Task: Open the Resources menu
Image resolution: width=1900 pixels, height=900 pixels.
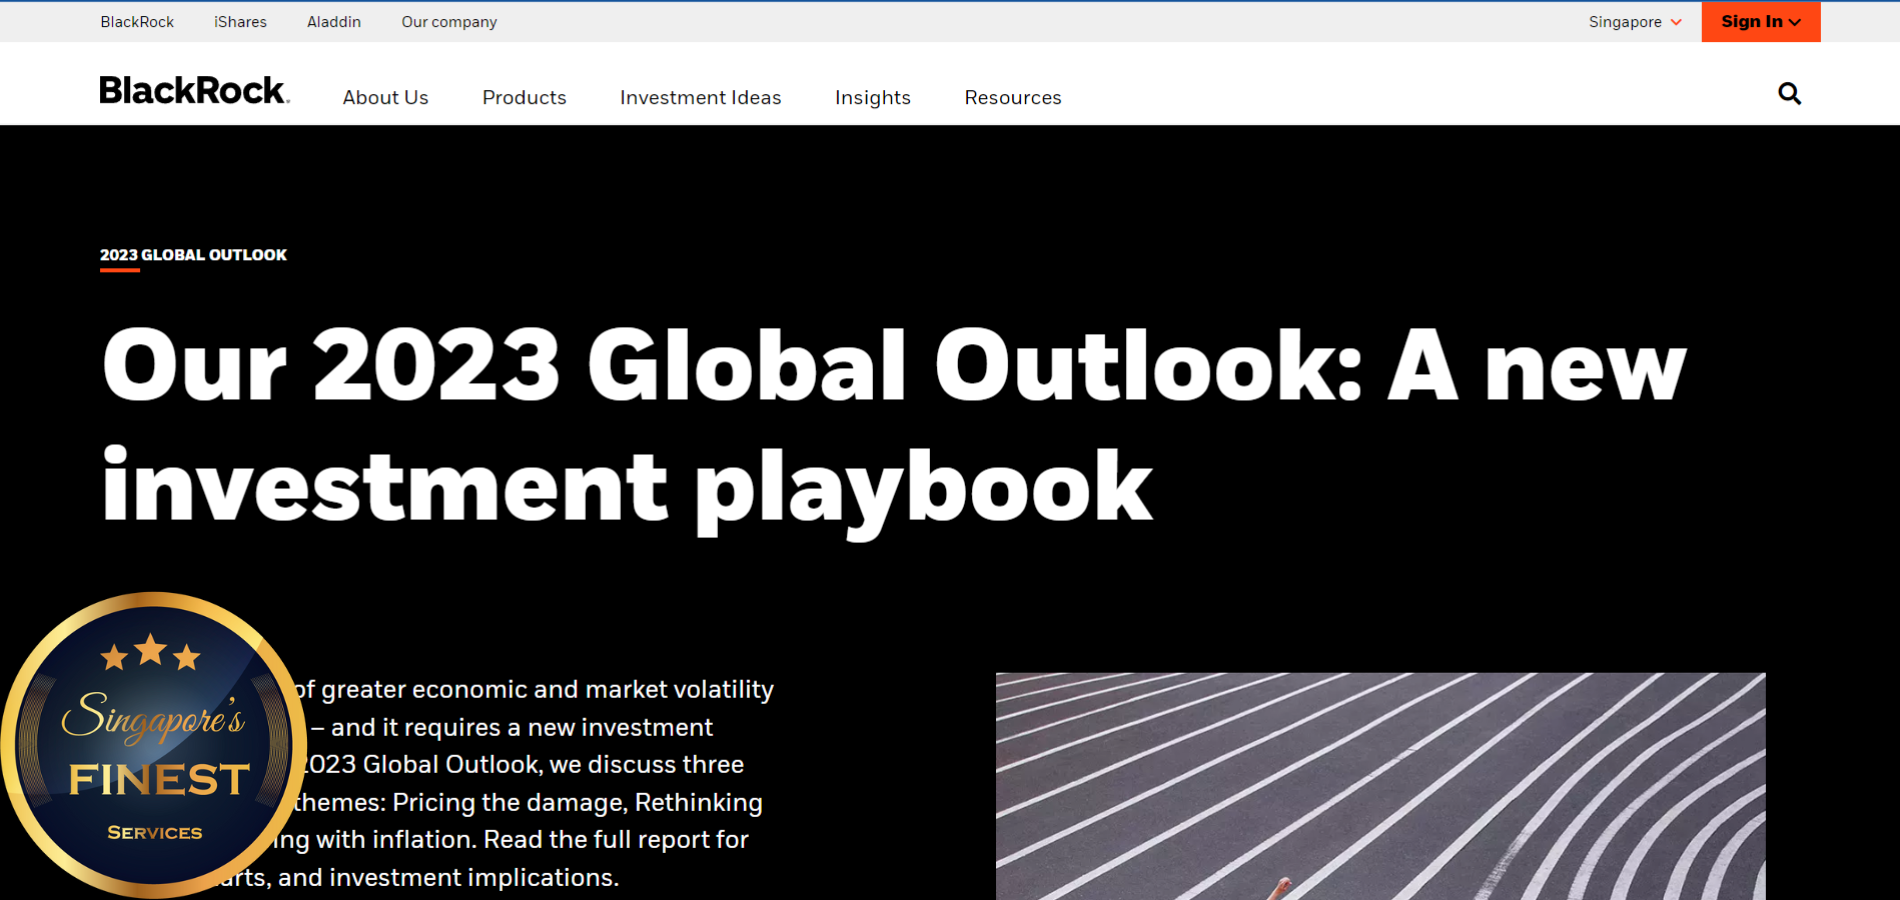Action: click(x=1012, y=98)
